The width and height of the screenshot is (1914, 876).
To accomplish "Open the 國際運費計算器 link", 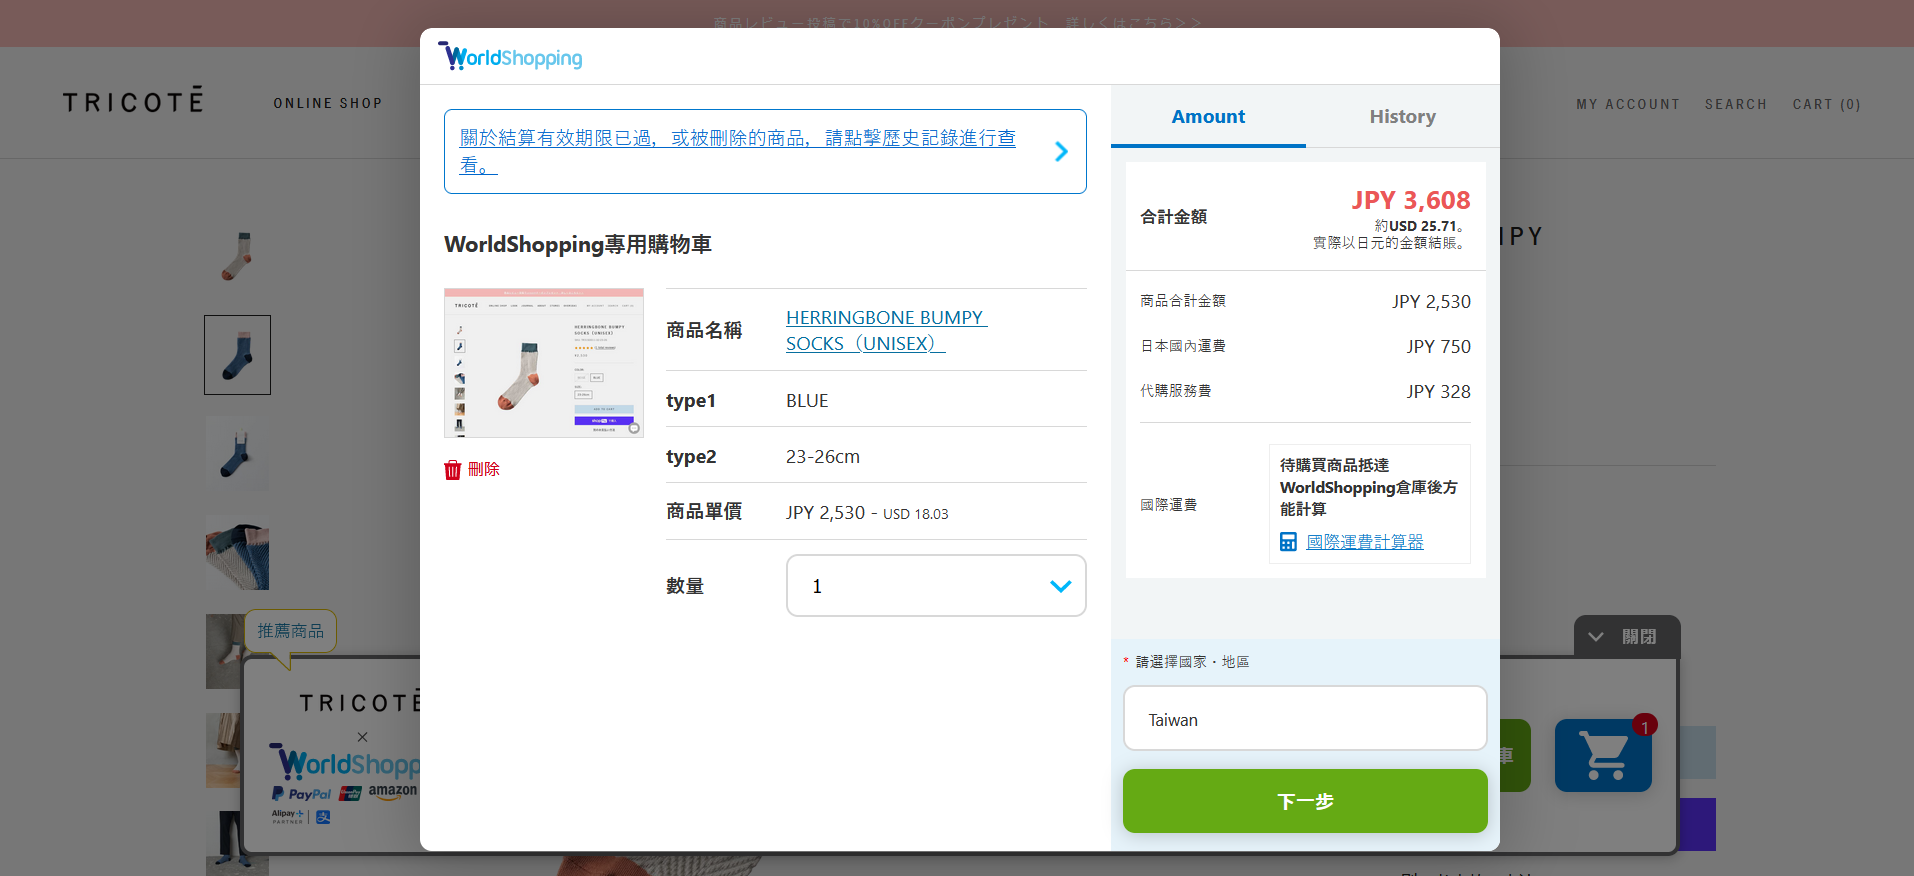I will [1365, 542].
